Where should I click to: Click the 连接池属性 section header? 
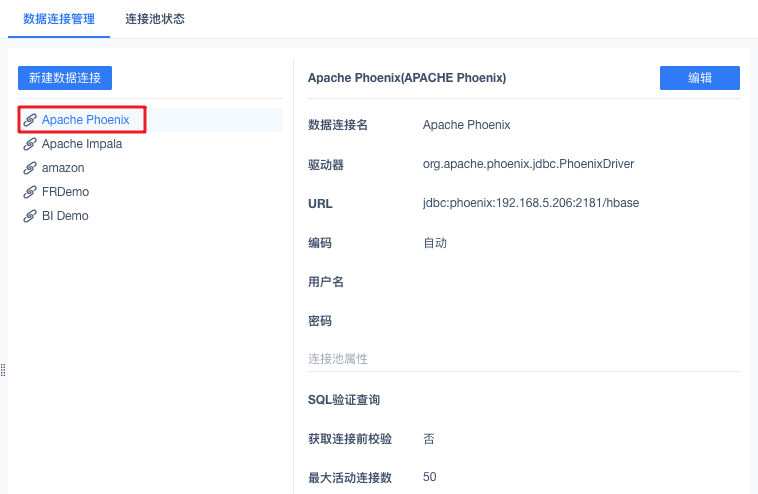pos(338,359)
